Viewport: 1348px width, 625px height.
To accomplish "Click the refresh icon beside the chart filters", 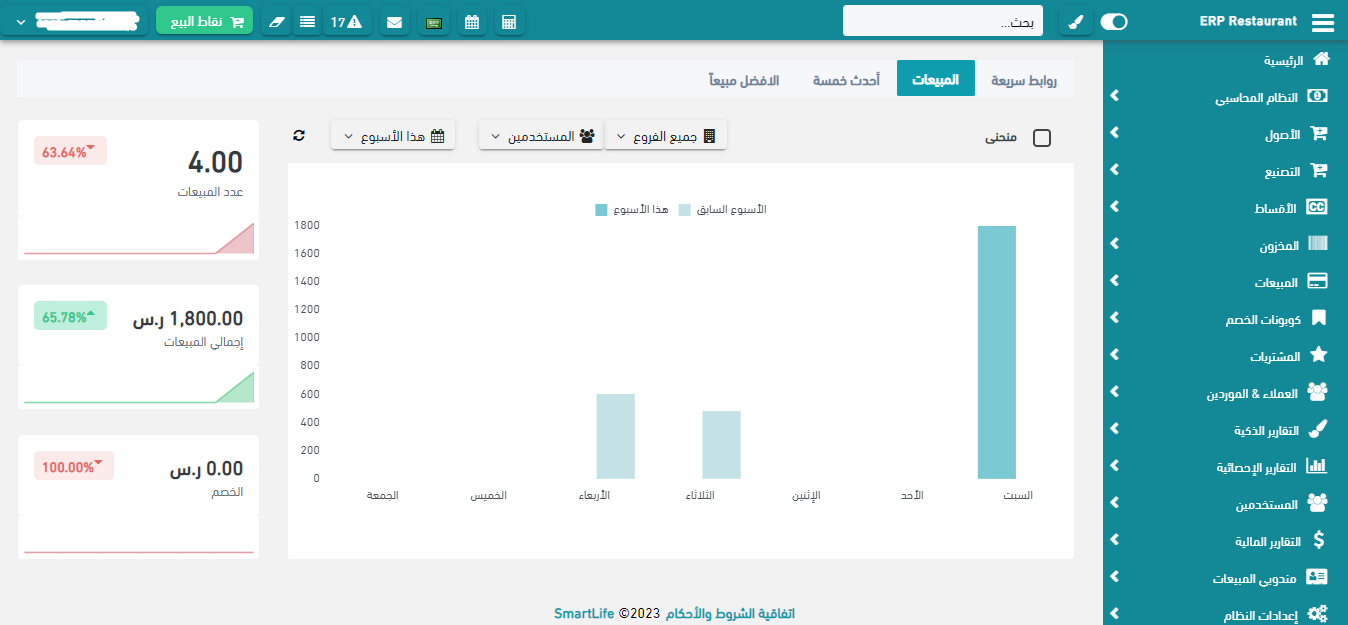I will coord(298,135).
